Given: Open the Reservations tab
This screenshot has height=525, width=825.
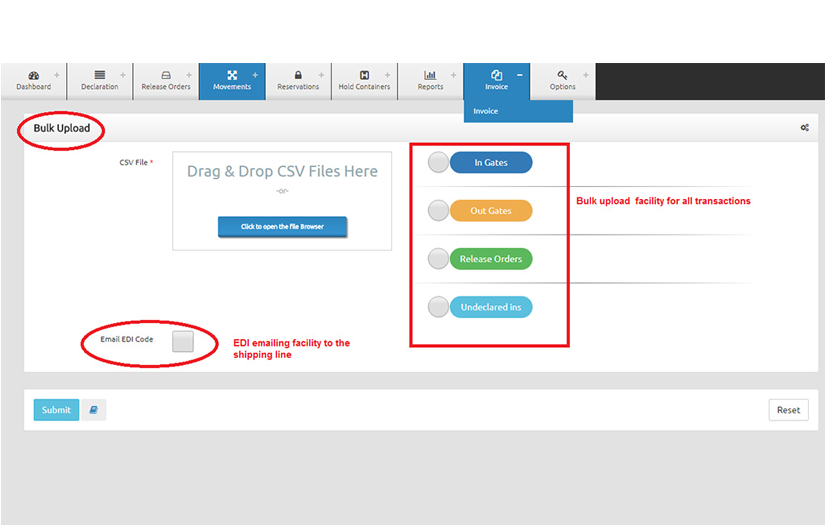Looking at the screenshot, I should pos(298,81).
